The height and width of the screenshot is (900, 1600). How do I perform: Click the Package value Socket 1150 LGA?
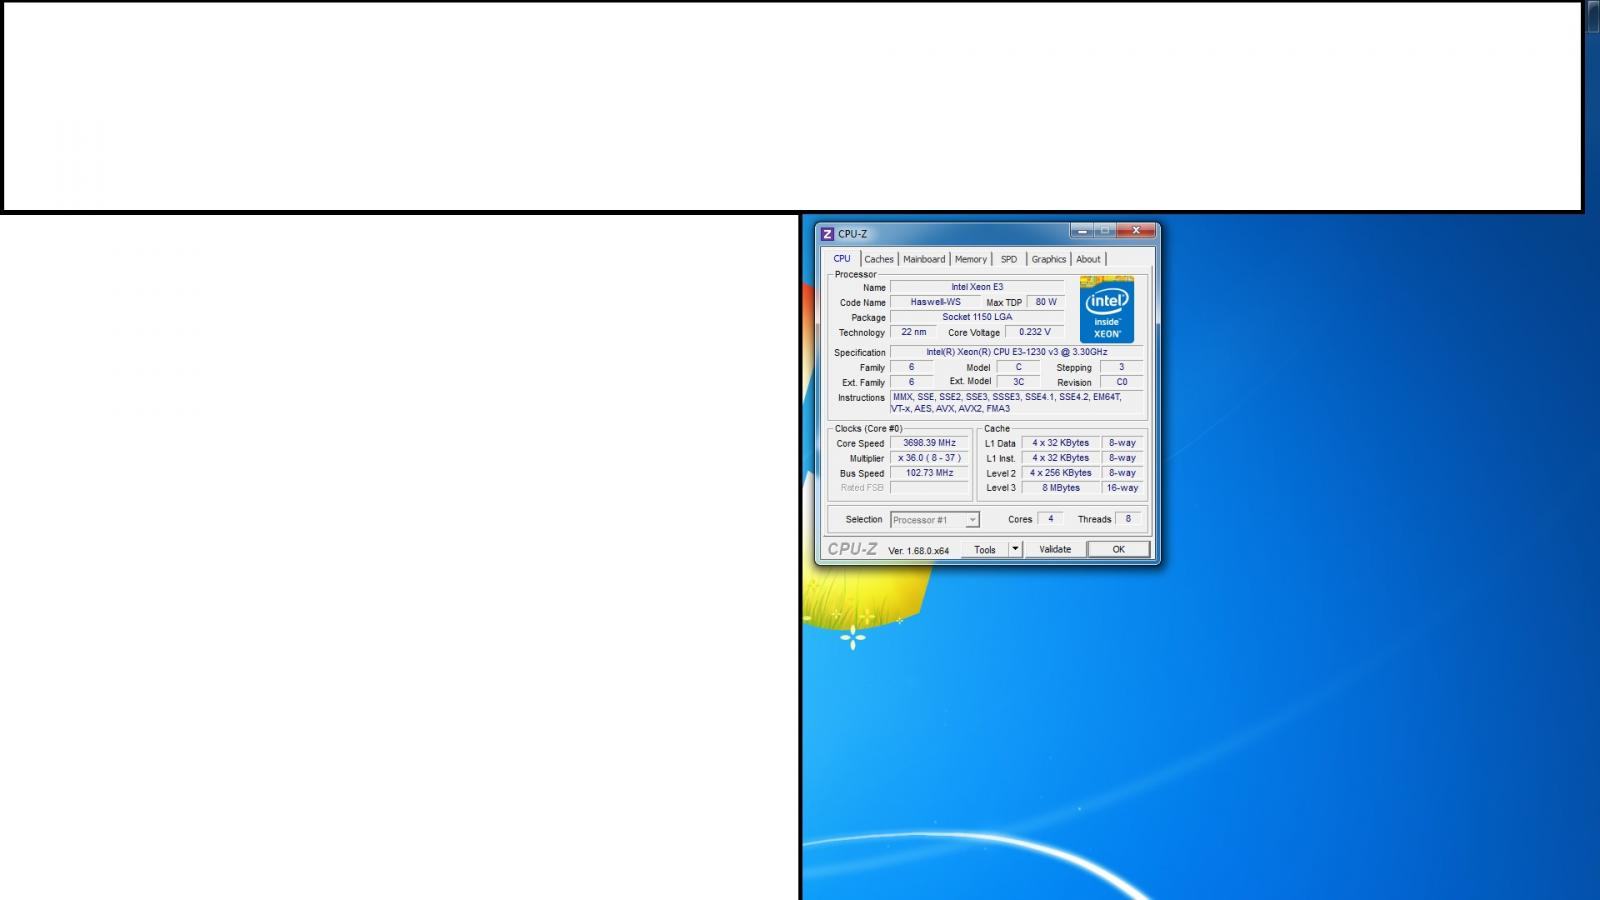click(x=977, y=317)
